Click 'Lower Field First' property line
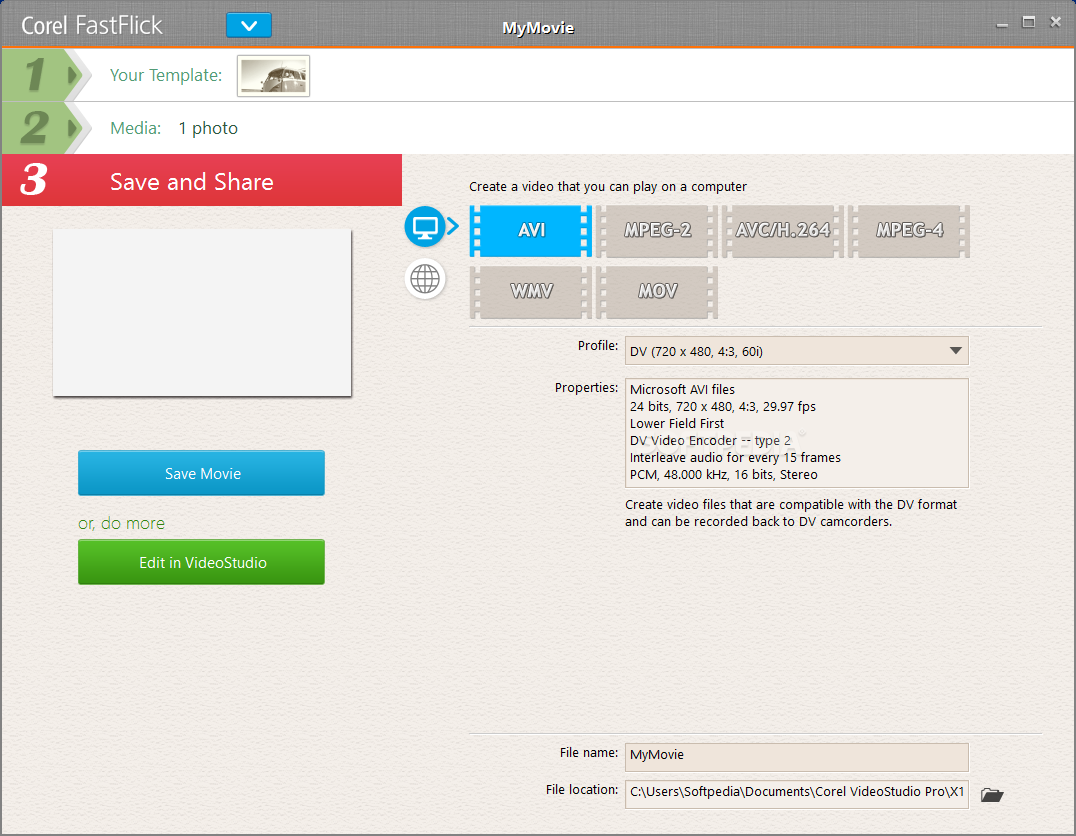 (677, 423)
